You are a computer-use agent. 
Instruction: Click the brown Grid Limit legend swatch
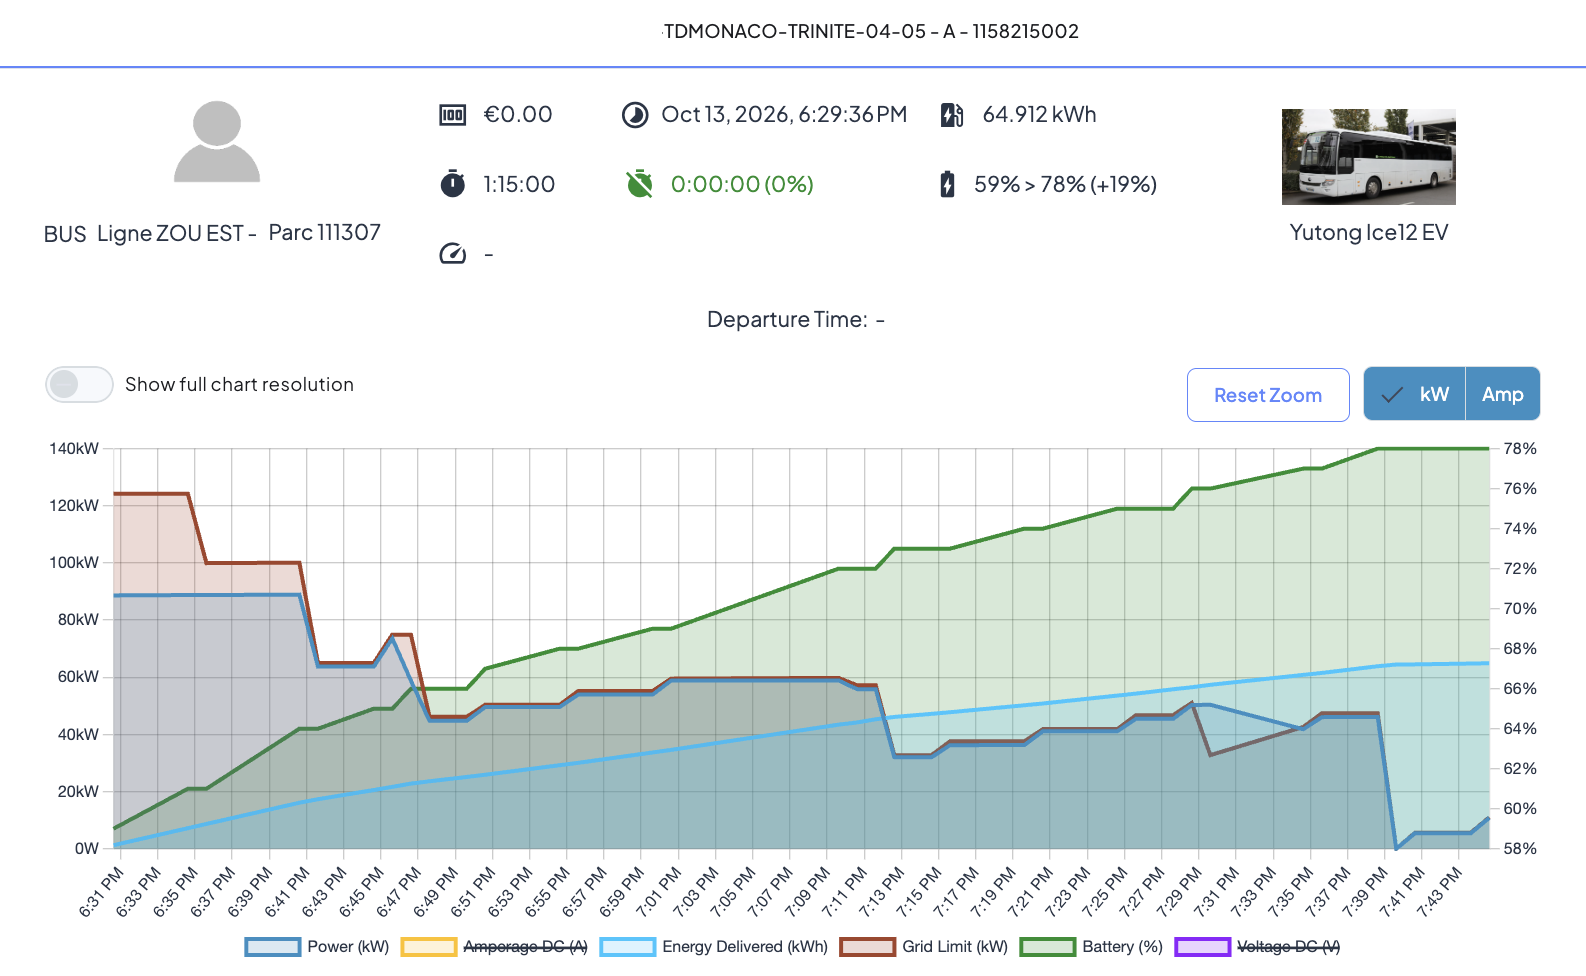(x=868, y=947)
